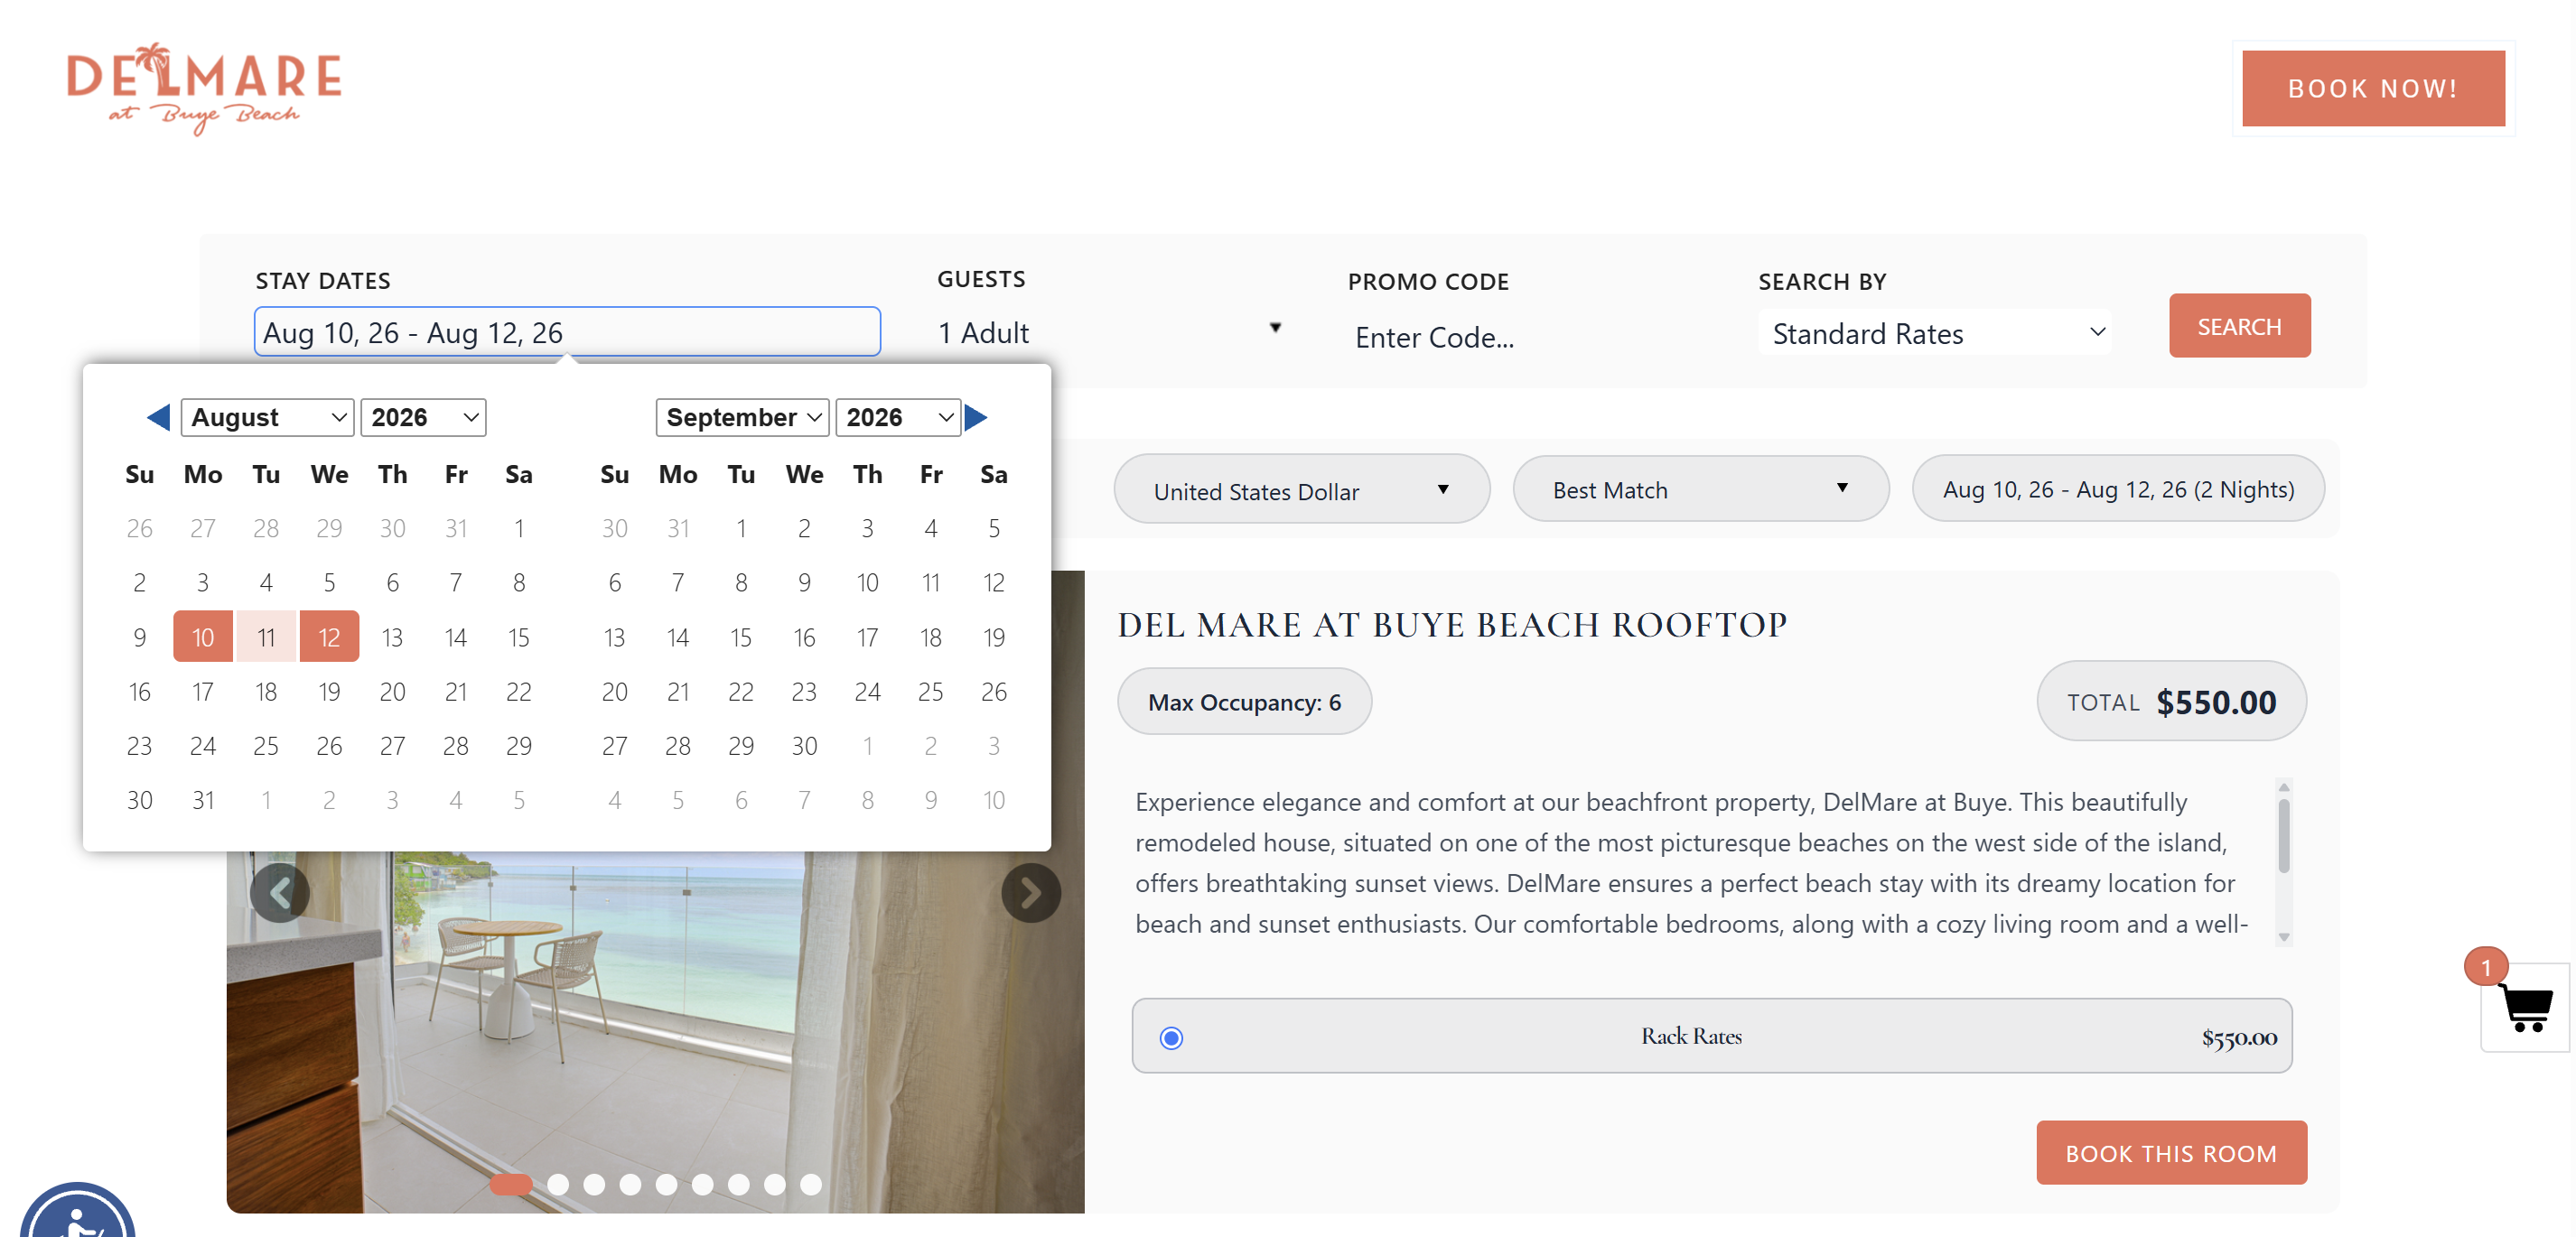Open accessibility options widget

point(77,1212)
